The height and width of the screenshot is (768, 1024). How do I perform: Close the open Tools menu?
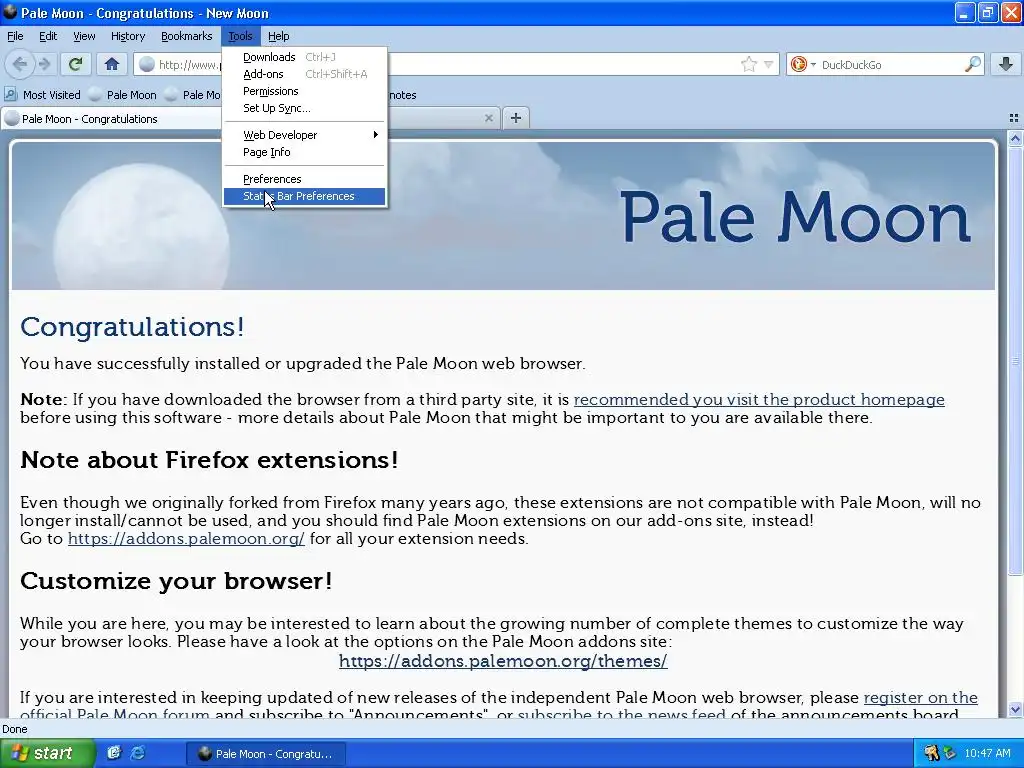(x=240, y=36)
